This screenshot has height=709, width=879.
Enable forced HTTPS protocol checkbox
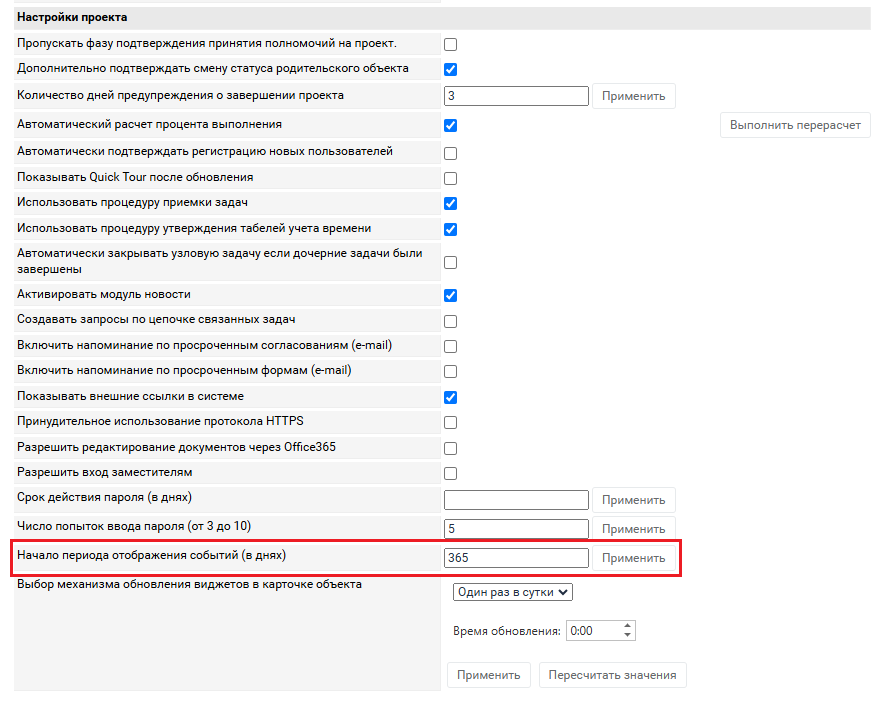click(x=450, y=423)
